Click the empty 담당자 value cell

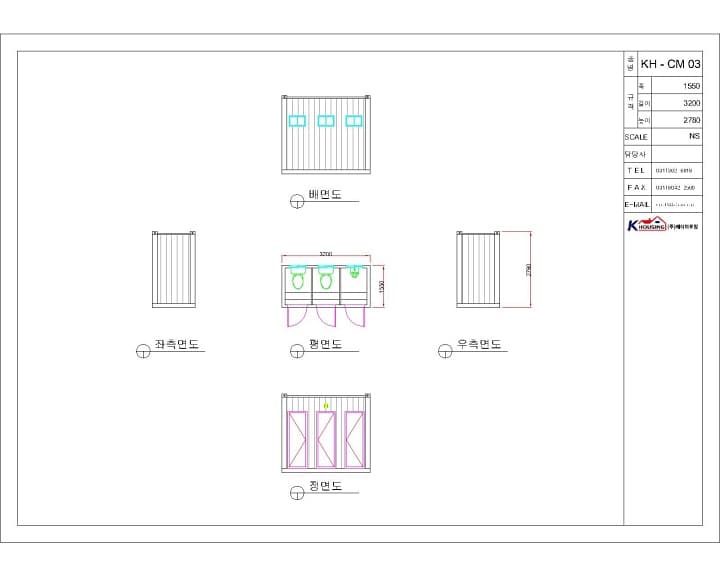tap(677, 154)
